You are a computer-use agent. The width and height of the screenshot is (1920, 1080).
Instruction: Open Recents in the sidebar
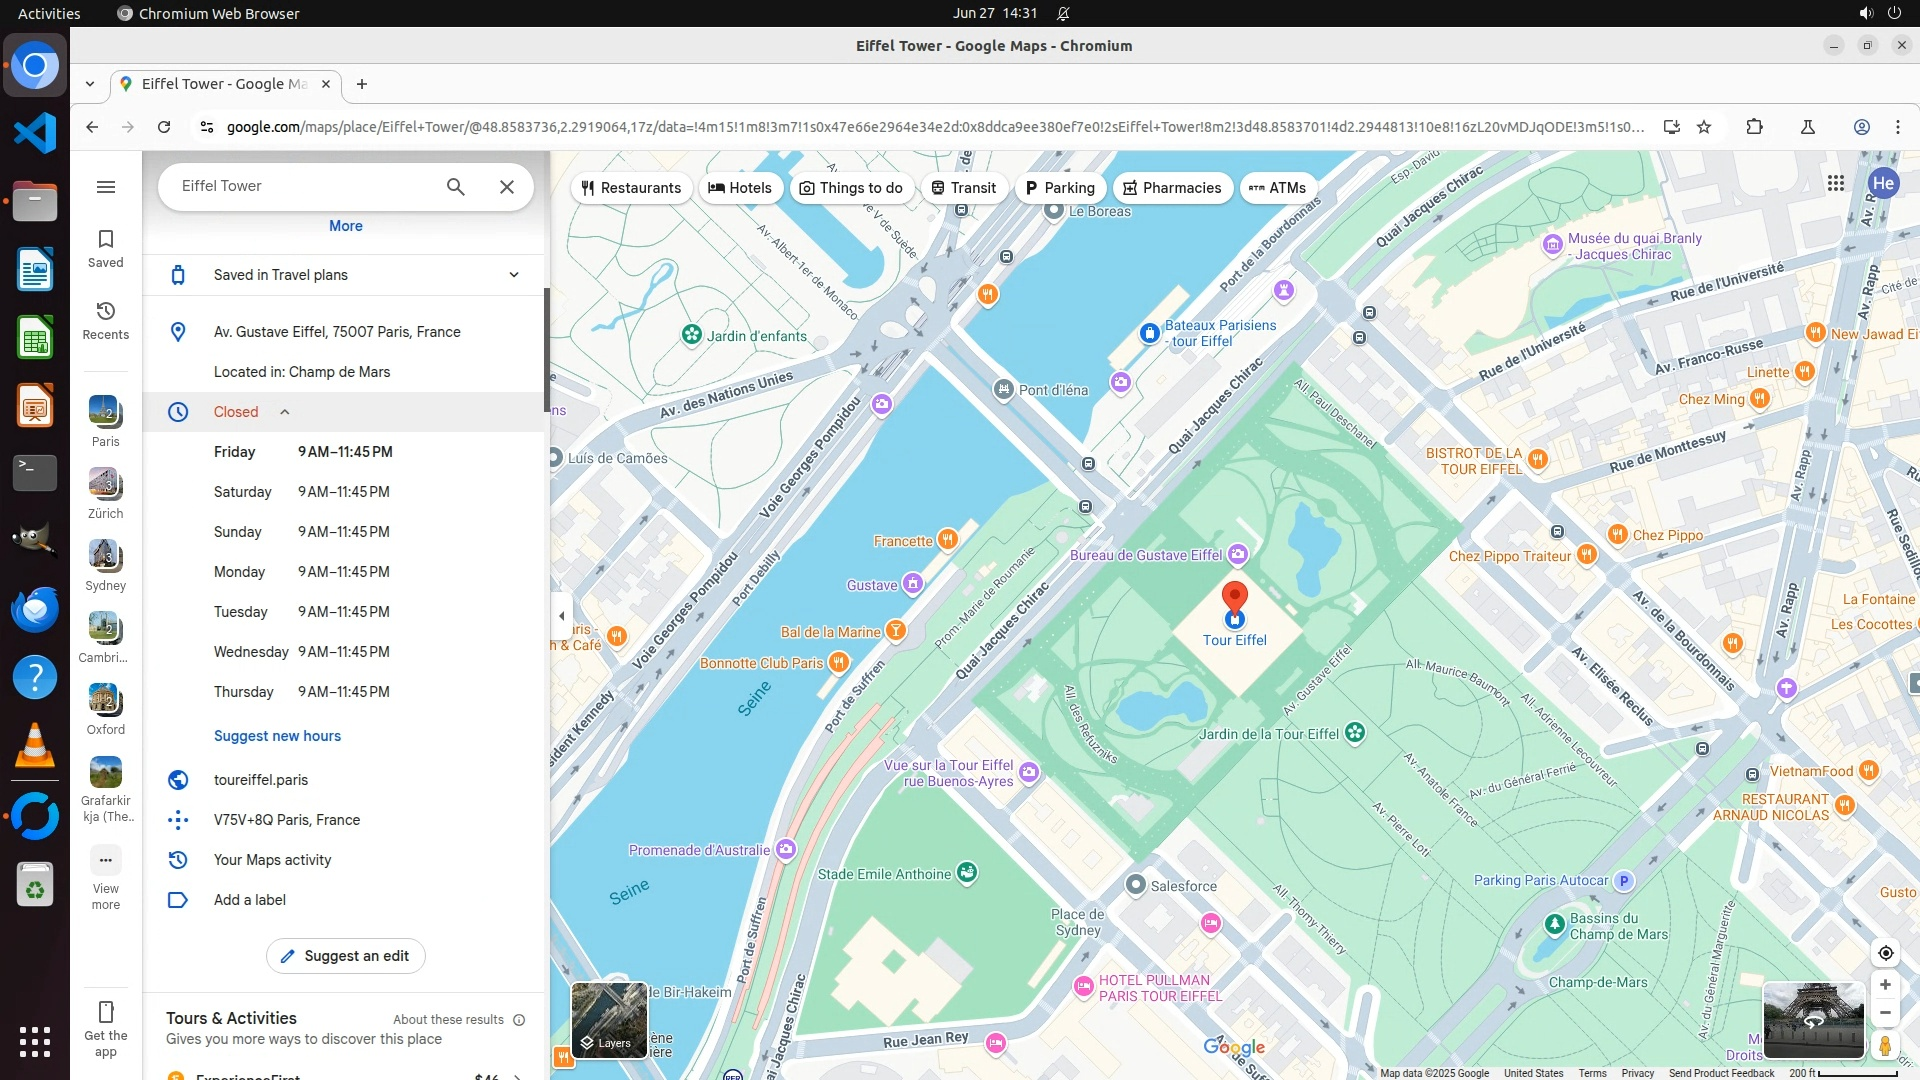tap(106, 320)
